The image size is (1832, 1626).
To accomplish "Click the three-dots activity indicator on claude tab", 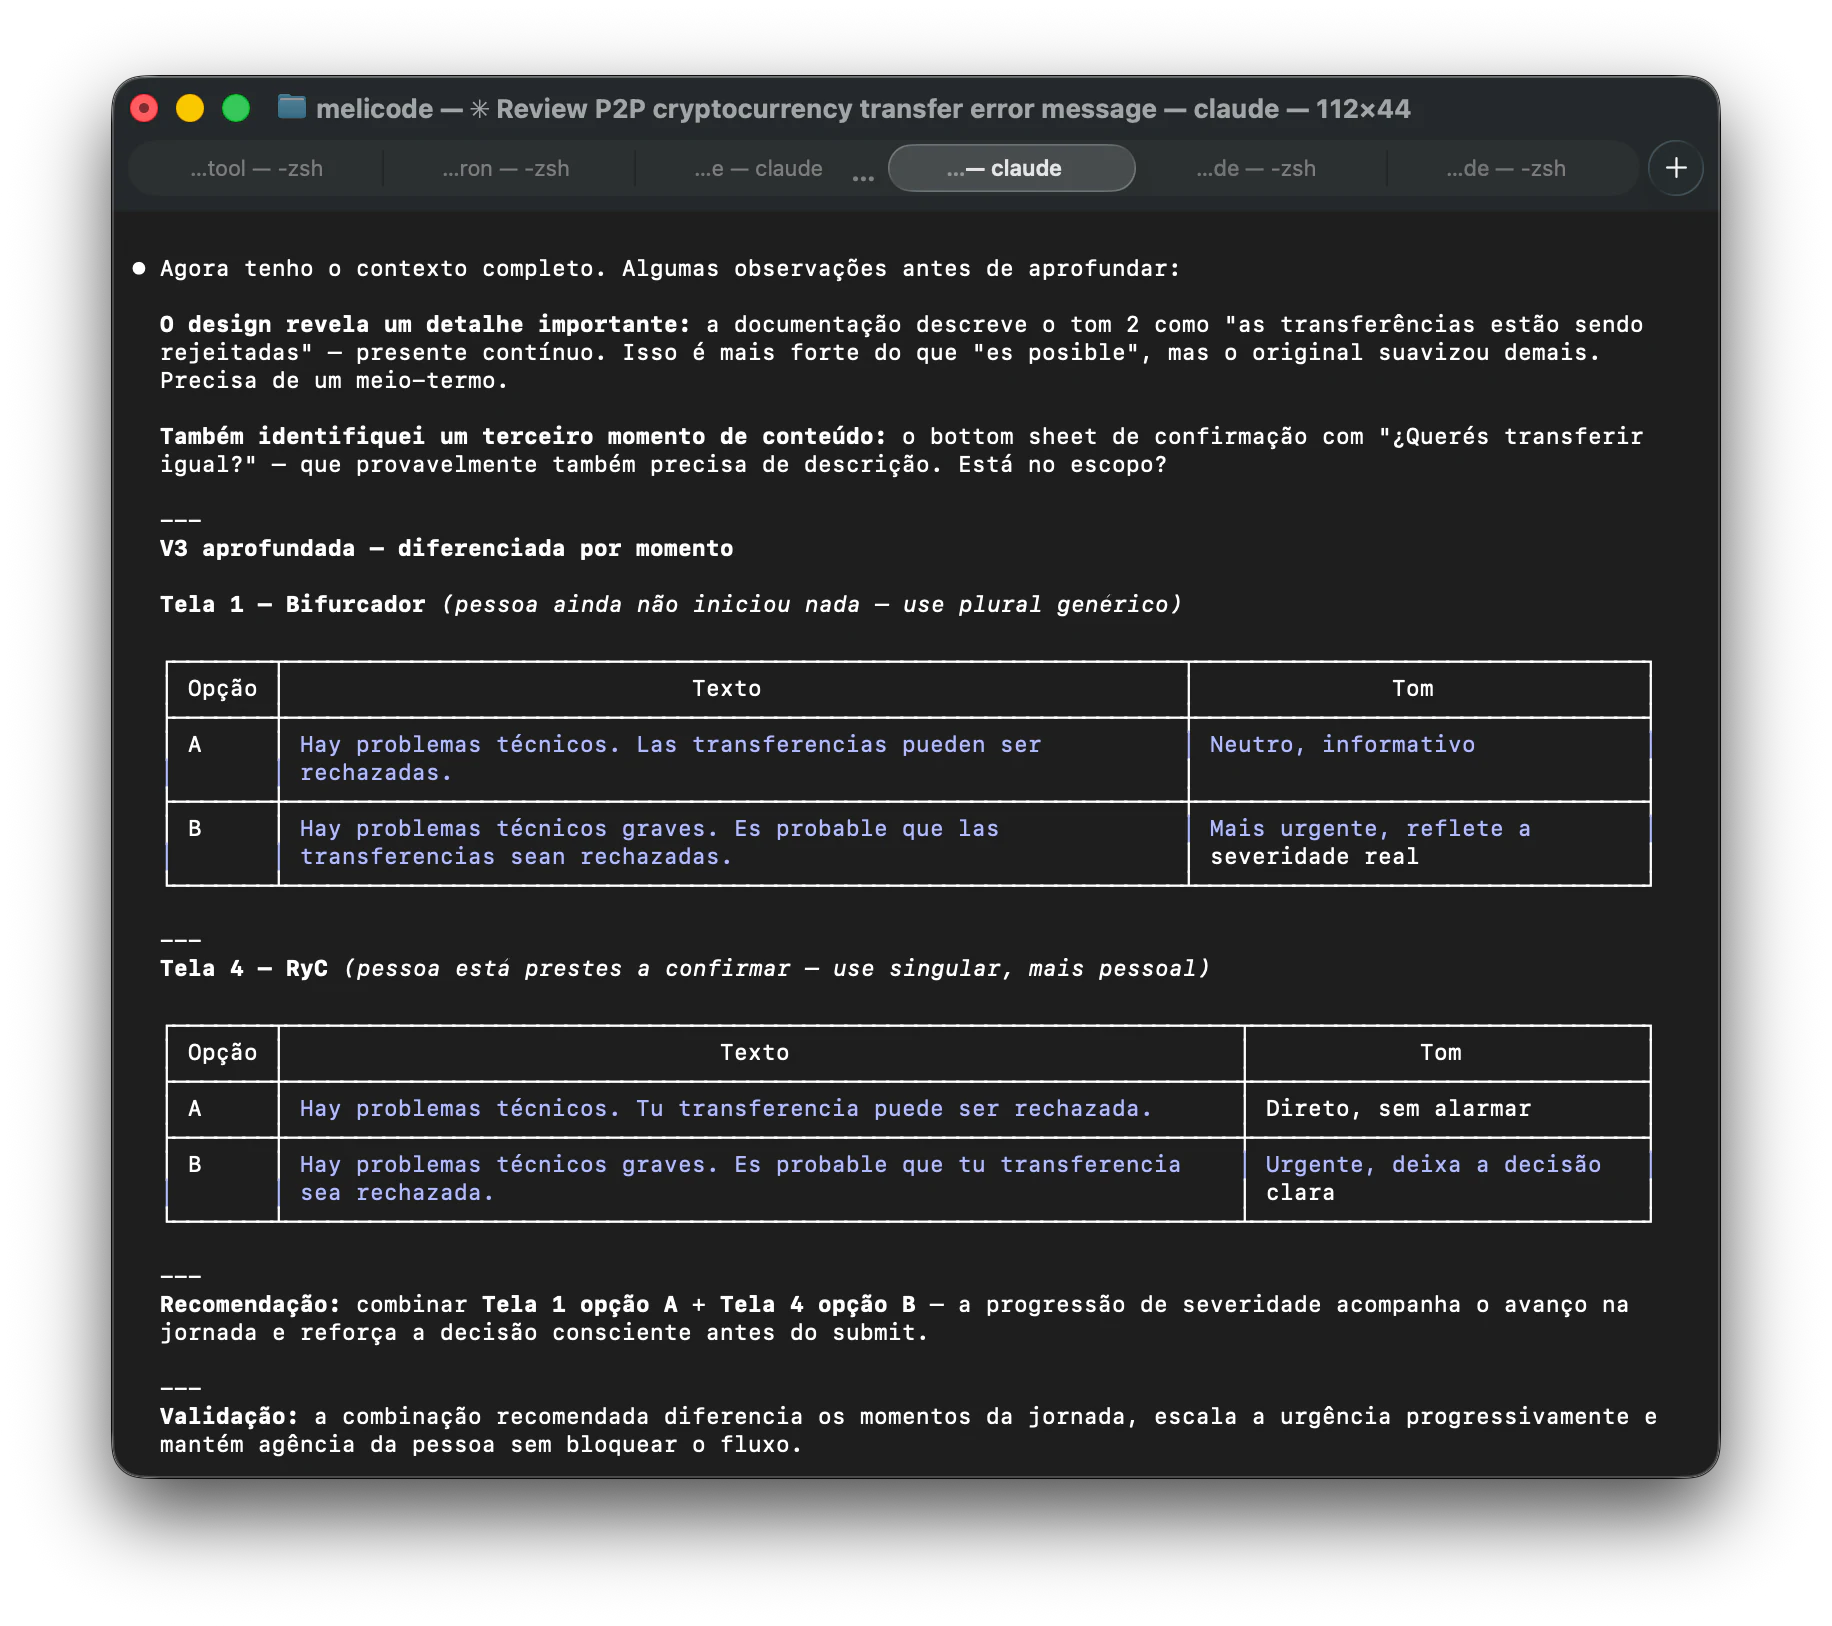I will click(863, 178).
